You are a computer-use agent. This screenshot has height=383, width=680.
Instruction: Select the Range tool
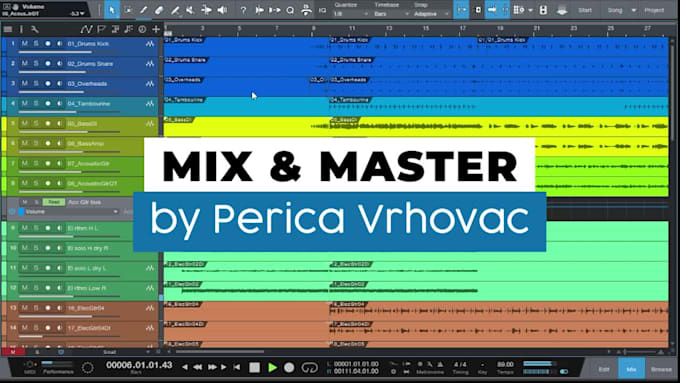[x=128, y=10]
